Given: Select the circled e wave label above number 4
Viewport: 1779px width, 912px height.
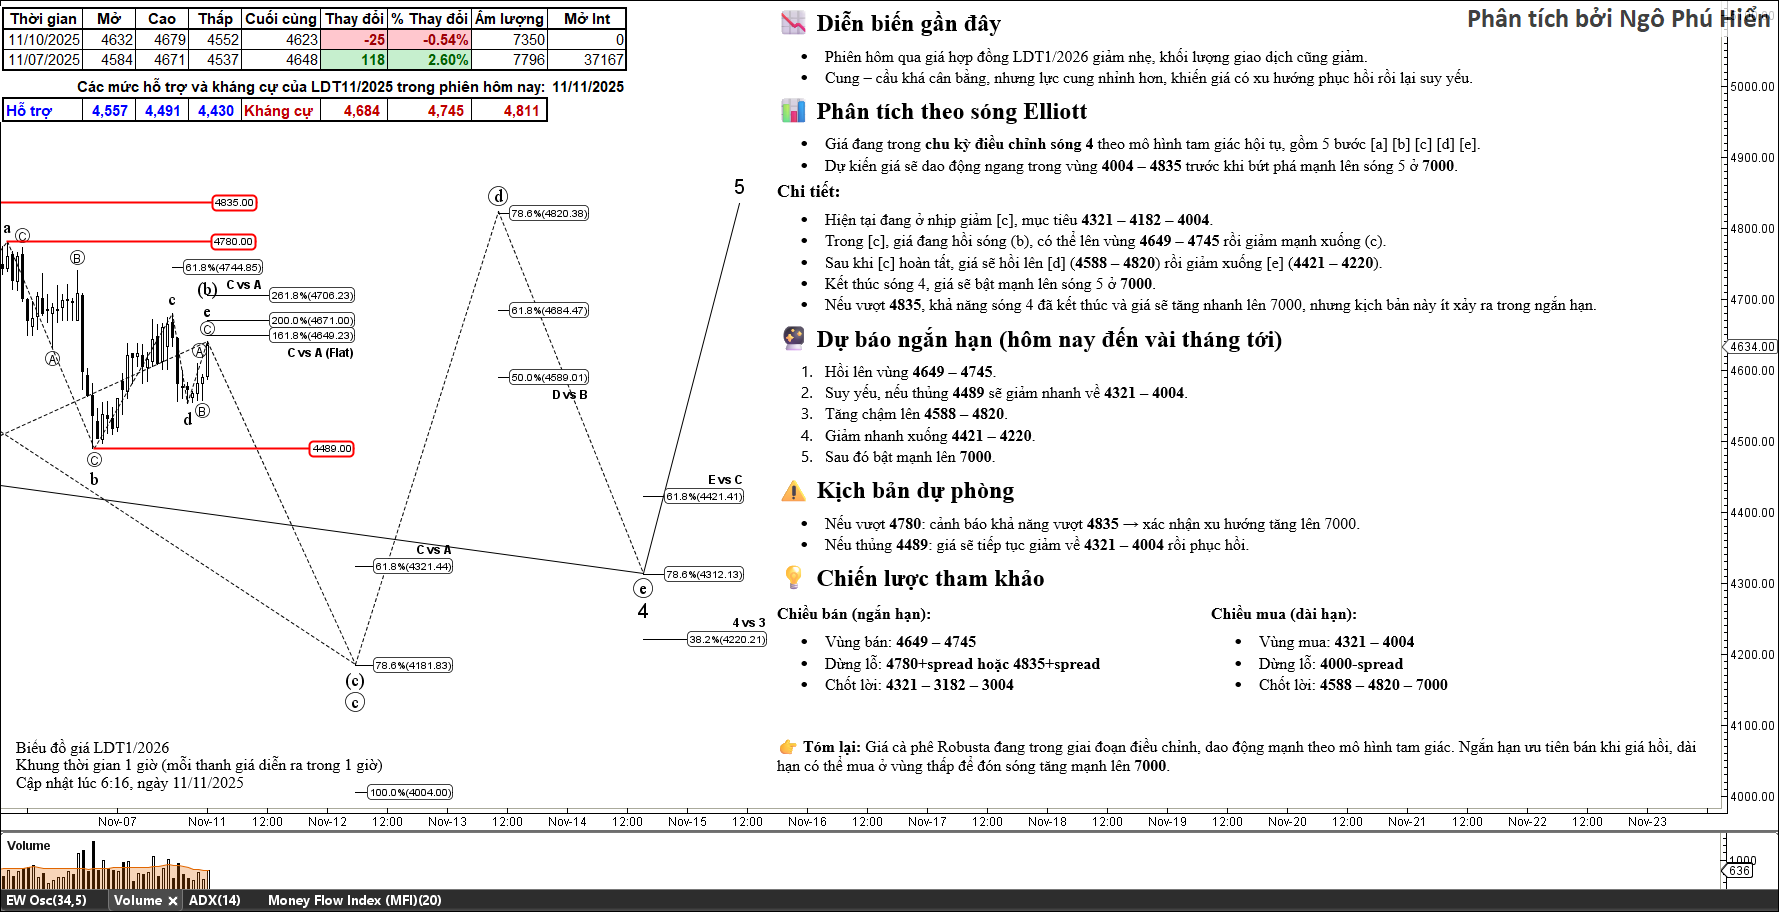Looking at the screenshot, I should pos(643,588).
